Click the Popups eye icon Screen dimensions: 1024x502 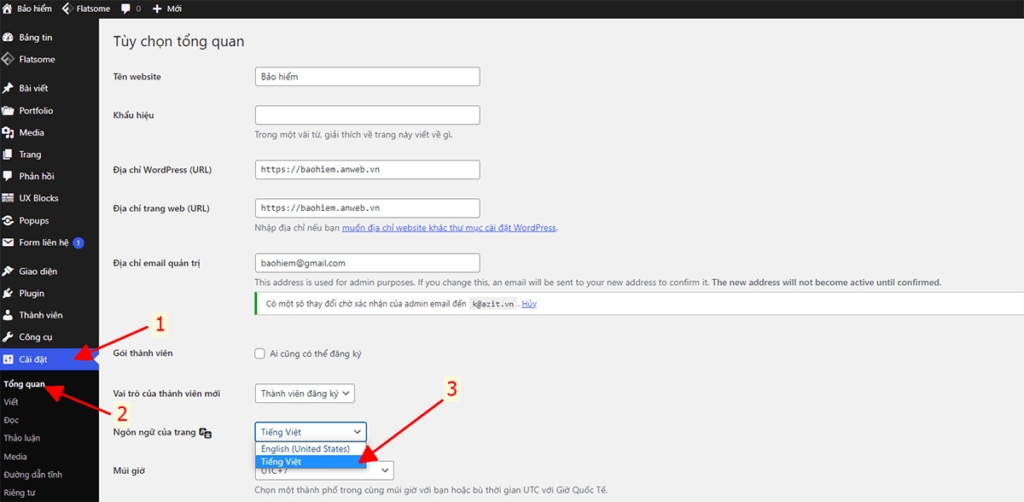[x=8, y=221]
